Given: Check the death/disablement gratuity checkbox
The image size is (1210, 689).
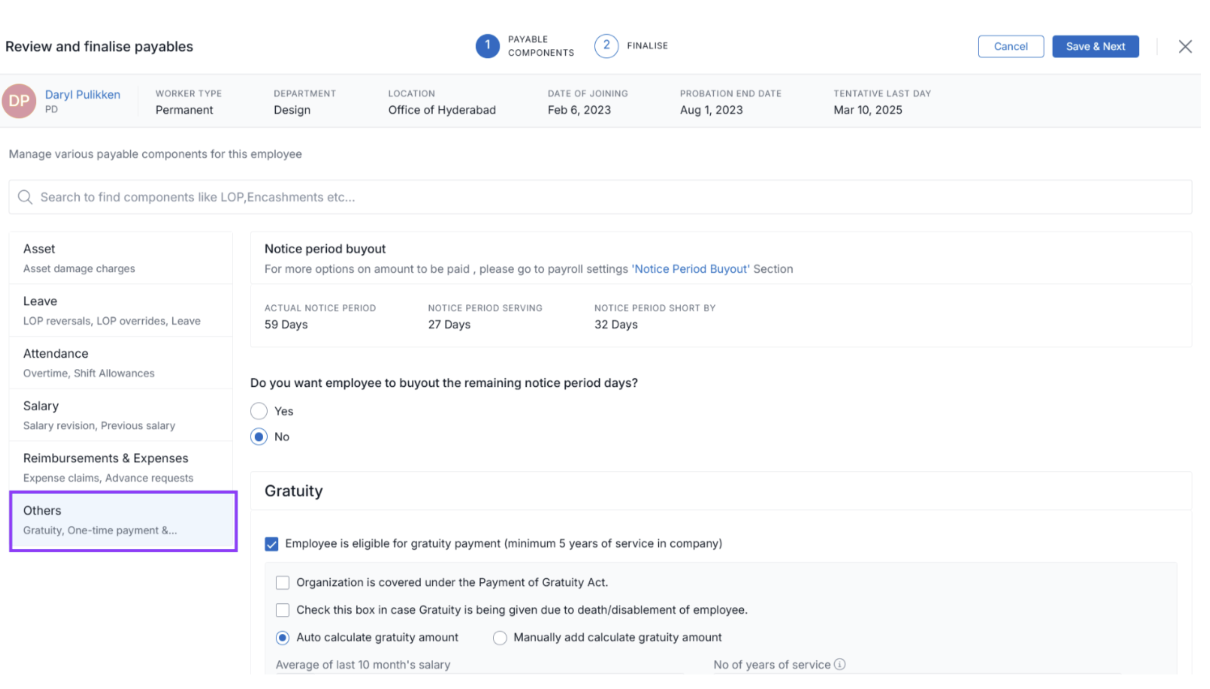Looking at the screenshot, I should click(x=283, y=610).
